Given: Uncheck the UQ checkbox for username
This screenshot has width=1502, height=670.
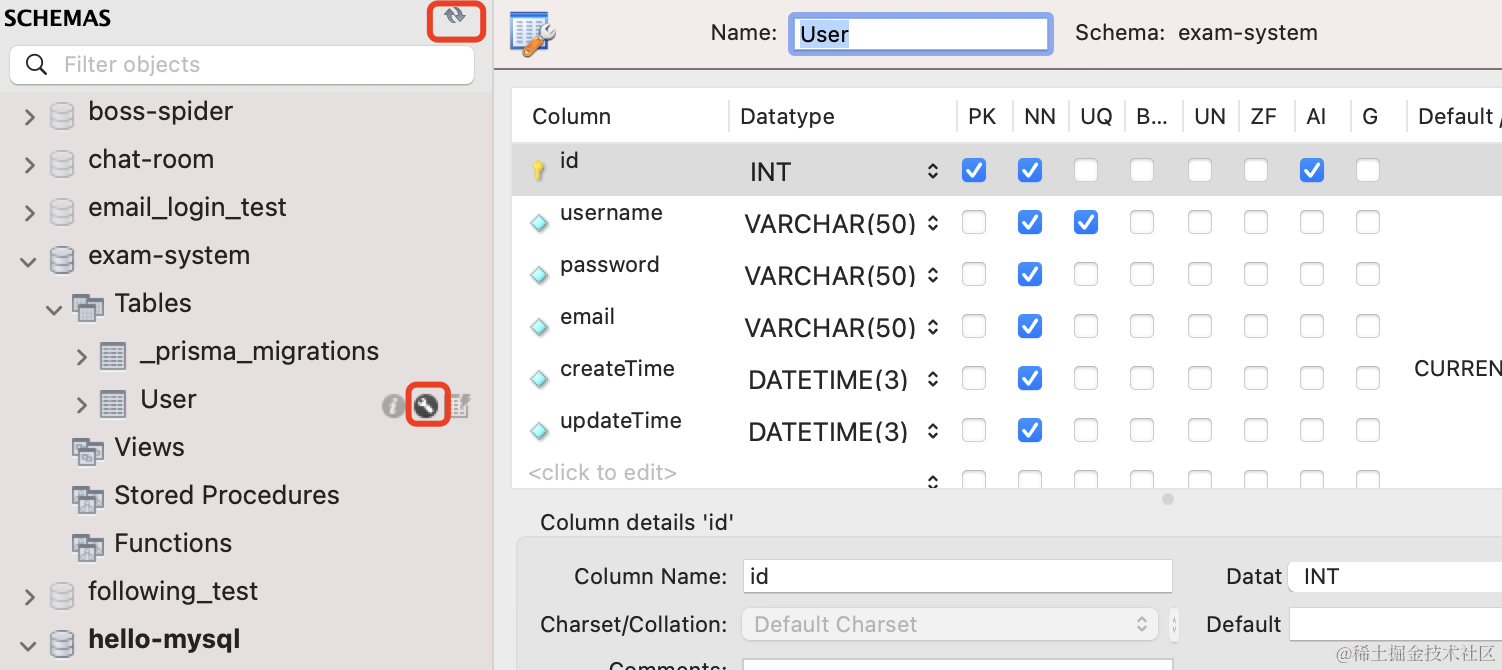Looking at the screenshot, I should (x=1086, y=223).
